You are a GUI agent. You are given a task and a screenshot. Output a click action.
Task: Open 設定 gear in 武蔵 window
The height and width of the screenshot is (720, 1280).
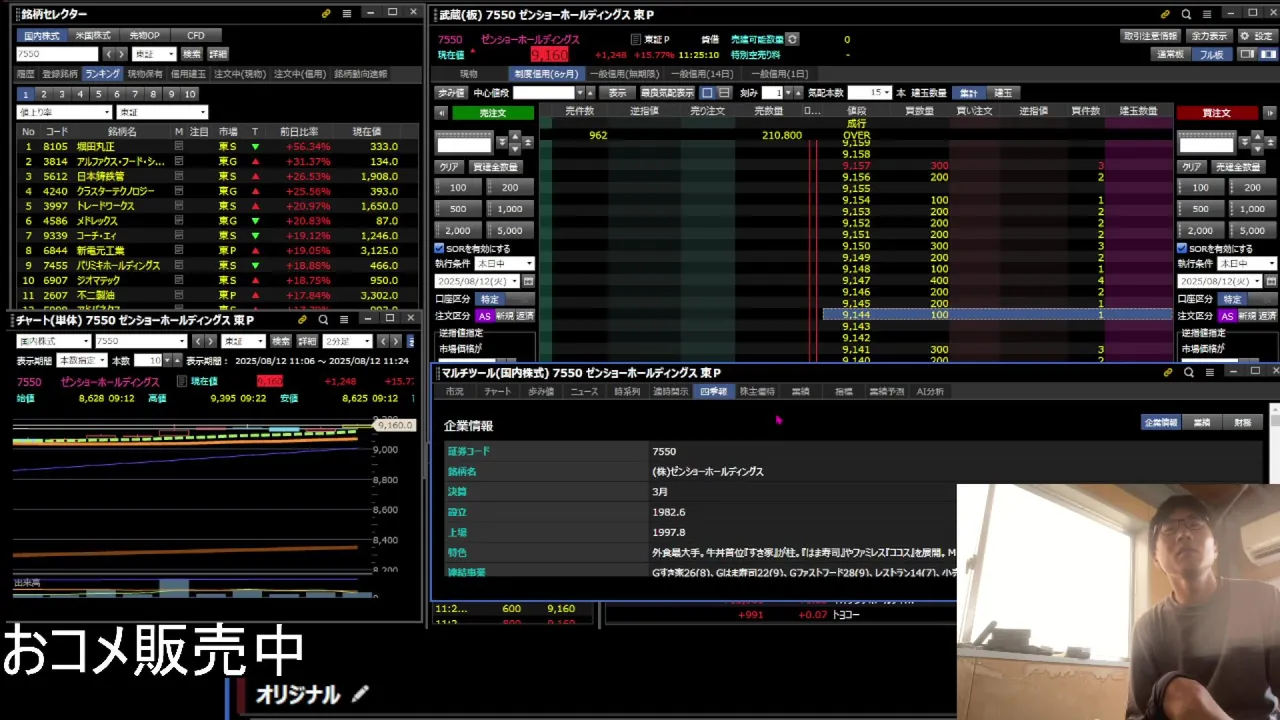[x=1257, y=36]
